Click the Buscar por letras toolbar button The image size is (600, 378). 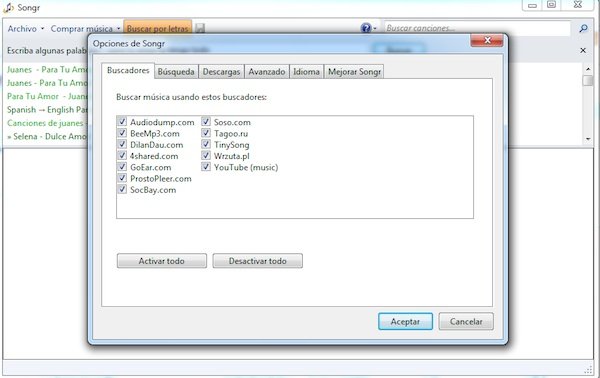click(158, 28)
